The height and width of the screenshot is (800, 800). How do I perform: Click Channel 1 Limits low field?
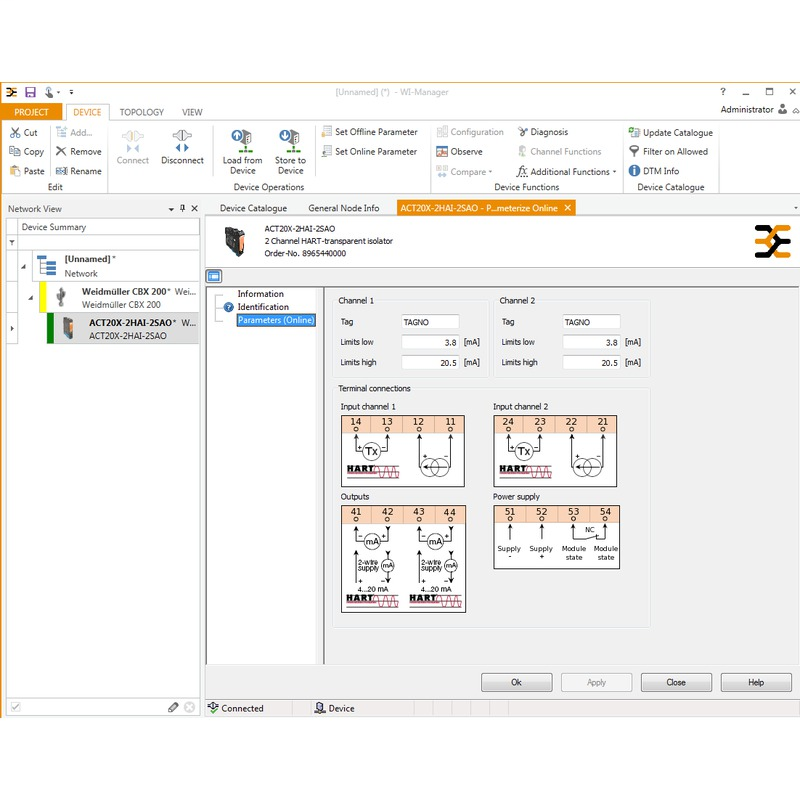tap(430, 342)
